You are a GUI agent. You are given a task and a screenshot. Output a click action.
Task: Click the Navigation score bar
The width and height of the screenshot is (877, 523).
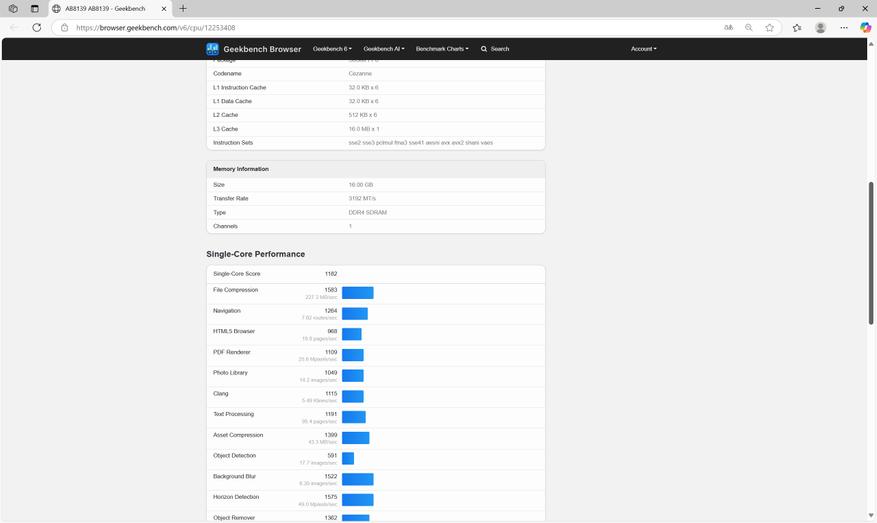(355, 313)
